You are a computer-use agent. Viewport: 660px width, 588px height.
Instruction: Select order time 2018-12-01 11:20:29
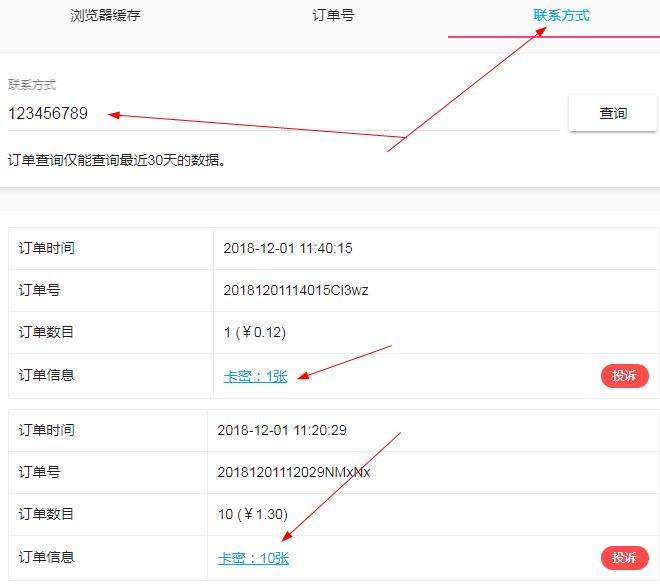pyautogui.click(x=282, y=430)
